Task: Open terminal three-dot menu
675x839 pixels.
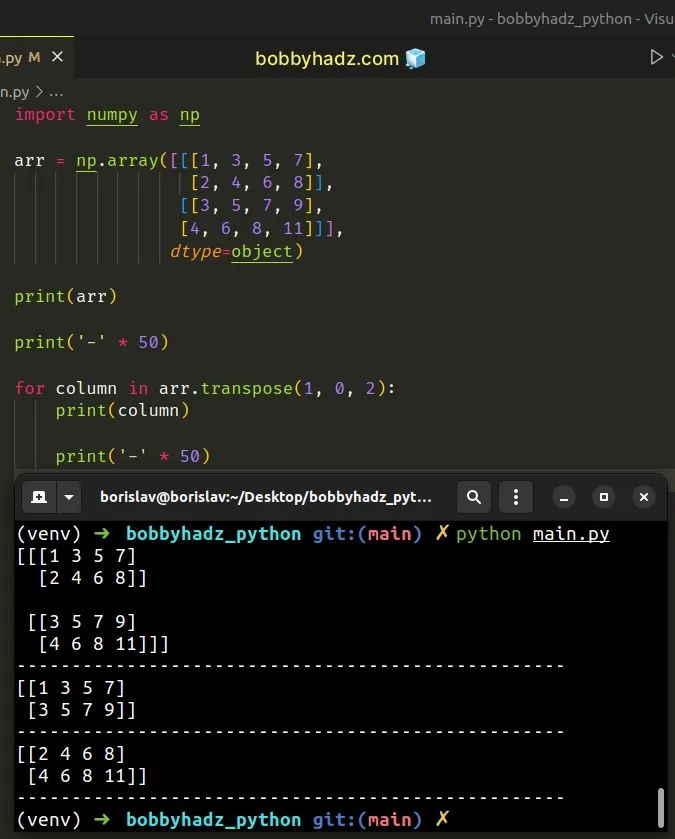Action: (516, 497)
